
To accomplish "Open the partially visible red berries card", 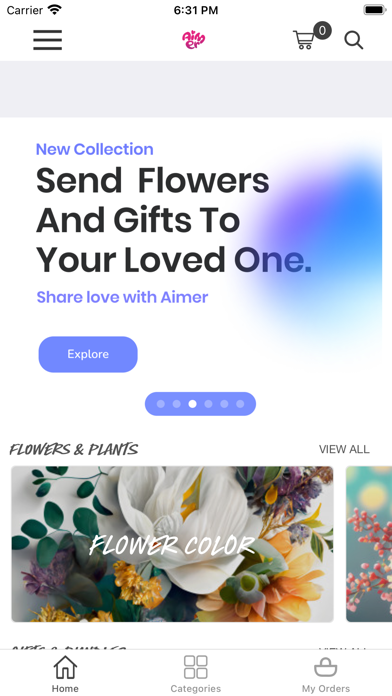I will (369, 544).
